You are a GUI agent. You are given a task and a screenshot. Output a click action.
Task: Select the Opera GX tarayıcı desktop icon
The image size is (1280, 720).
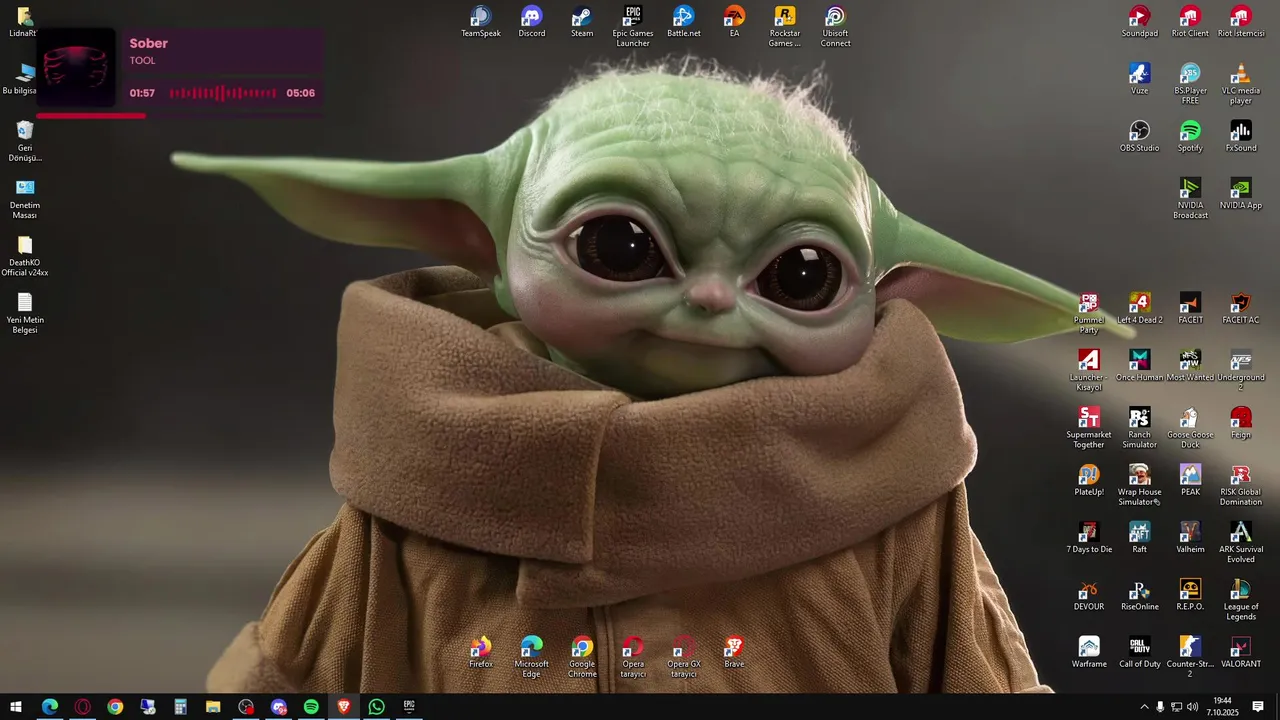[684, 657]
